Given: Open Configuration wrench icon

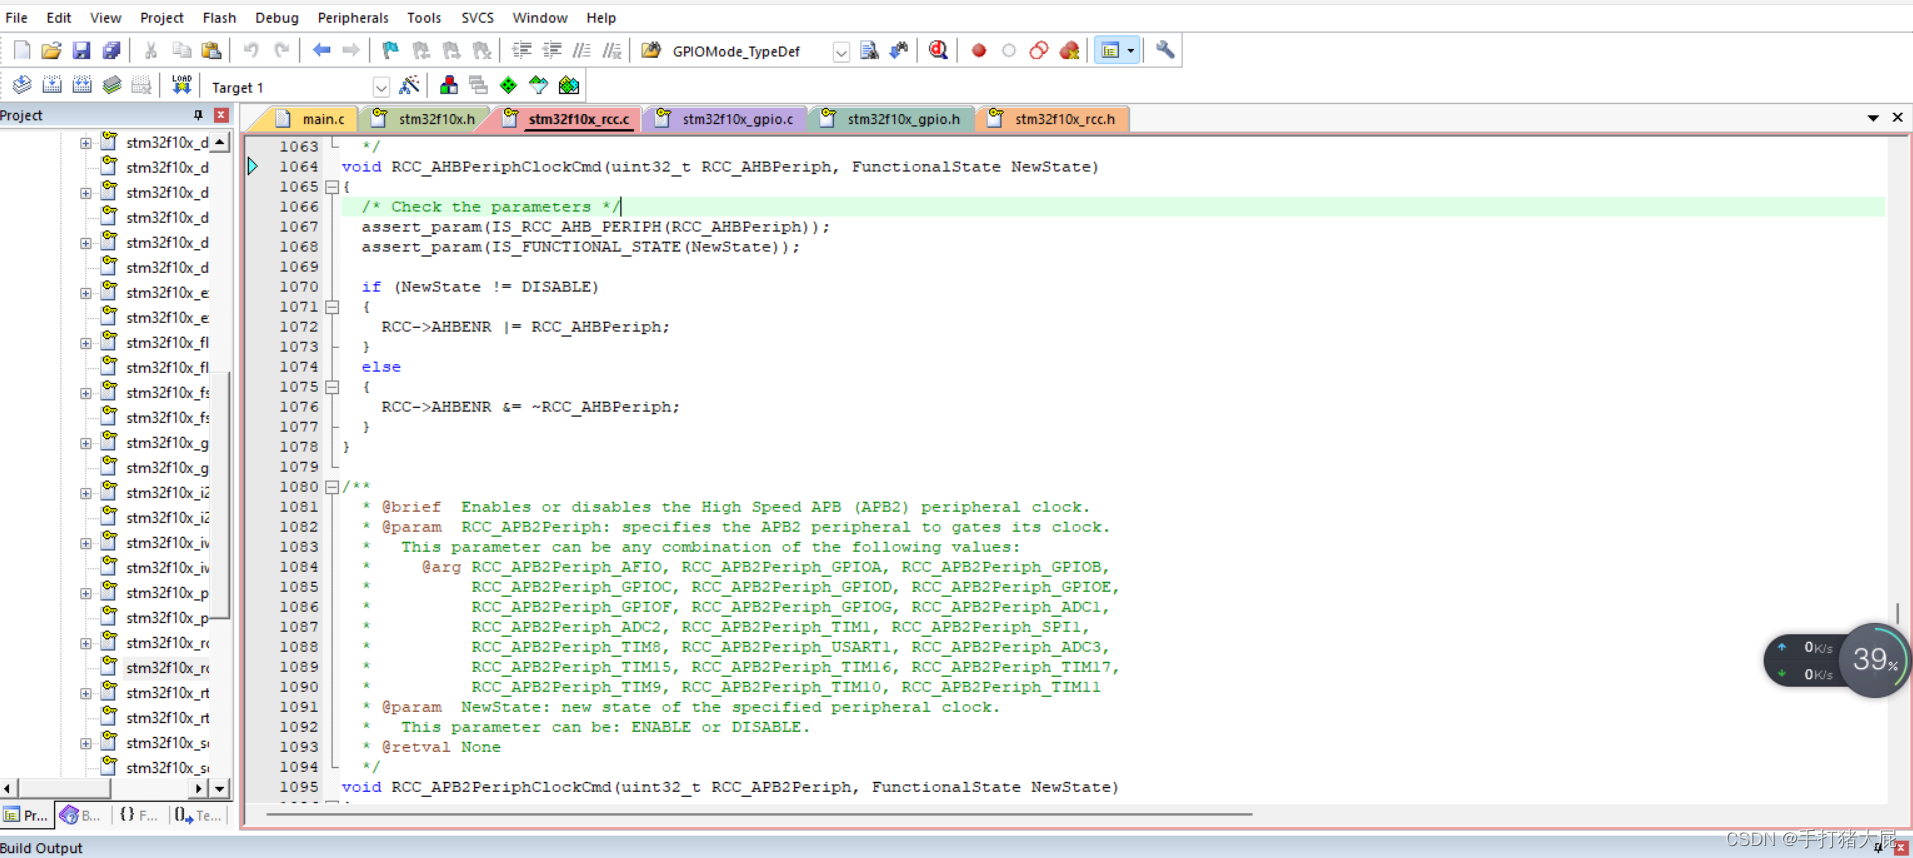Looking at the screenshot, I should coord(1165,50).
